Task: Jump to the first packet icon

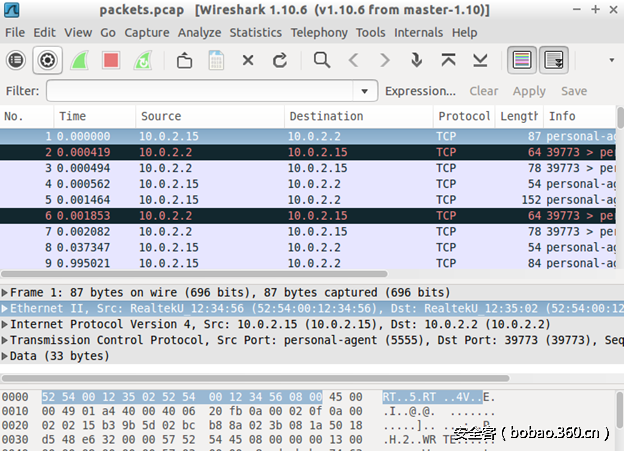Action: [x=447, y=60]
